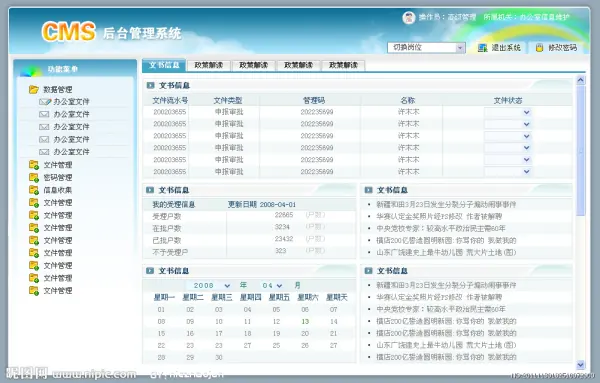Click the operator avatar icon in header
Image resolution: width=600 pixels, height=383 pixels.
pos(409,18)
